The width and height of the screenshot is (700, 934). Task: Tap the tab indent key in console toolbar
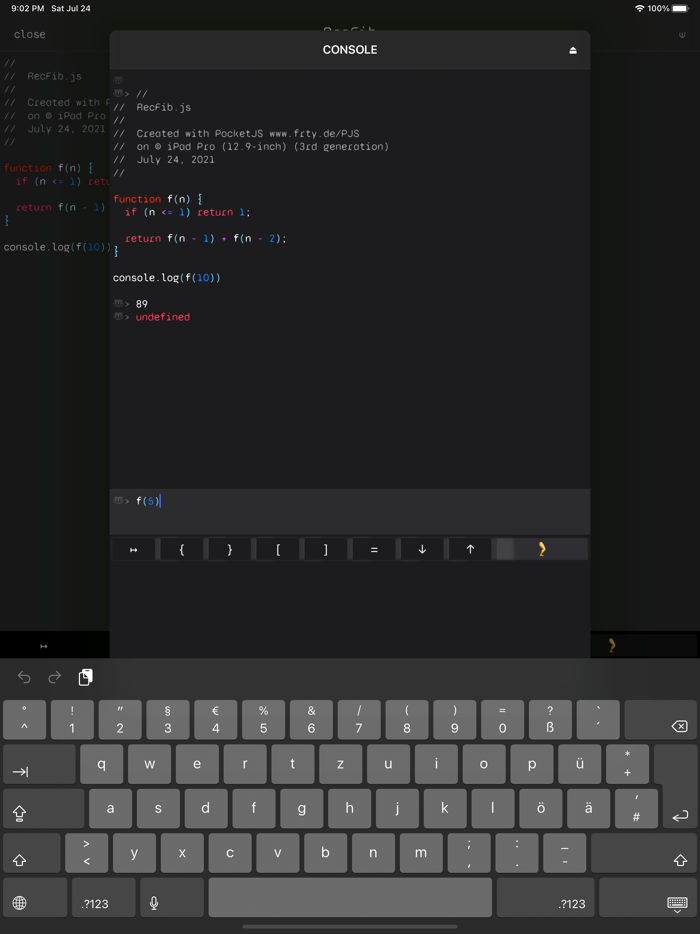coord(133,550)
